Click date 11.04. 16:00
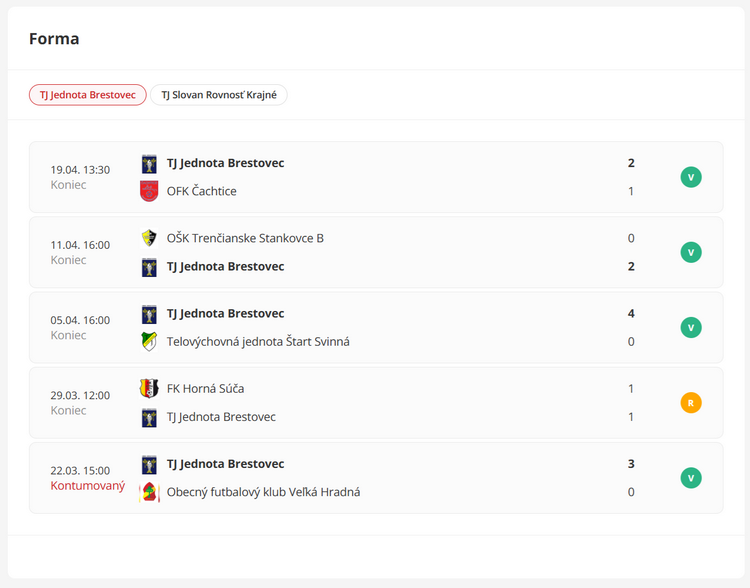Image resolution: width=750 pixels, height=588 pixels. tap(80, 245)
